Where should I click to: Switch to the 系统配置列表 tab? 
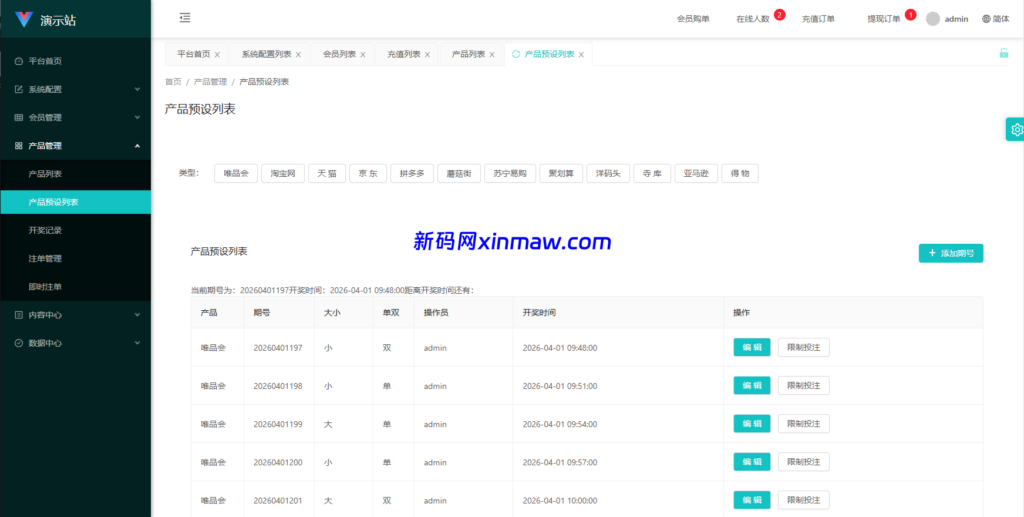tap(266, 55)
